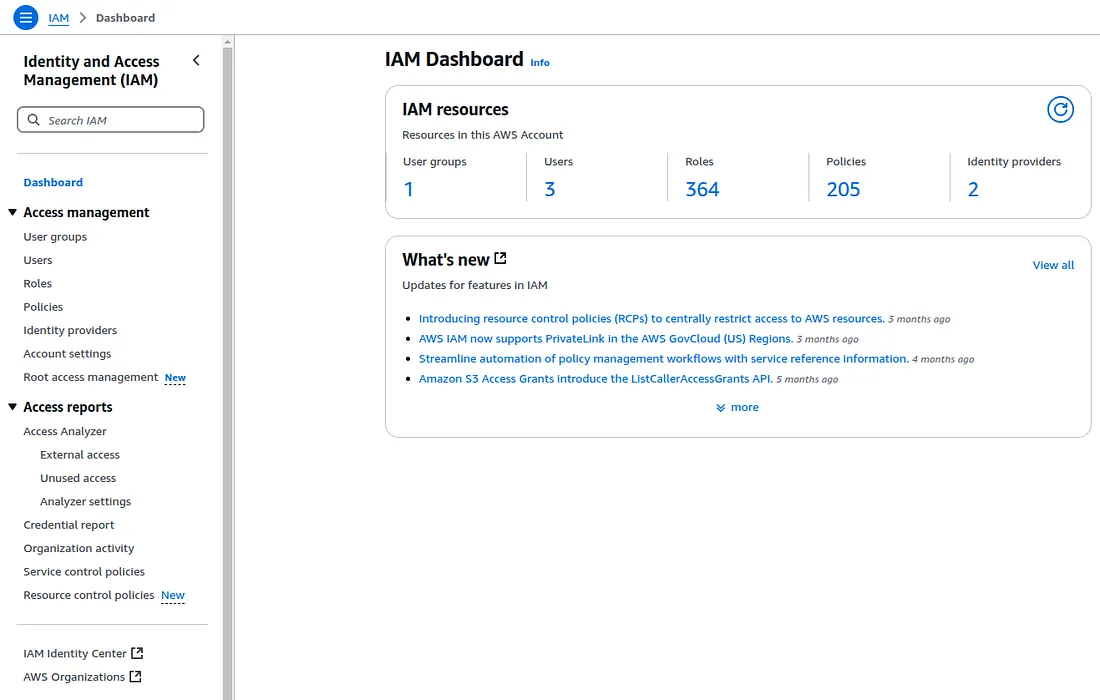Select the Dashboard navigation item

point(53,182)
